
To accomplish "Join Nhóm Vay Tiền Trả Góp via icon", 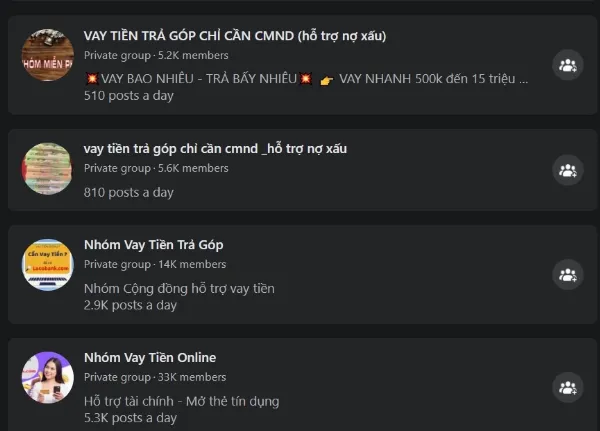I will coord(567,274).
